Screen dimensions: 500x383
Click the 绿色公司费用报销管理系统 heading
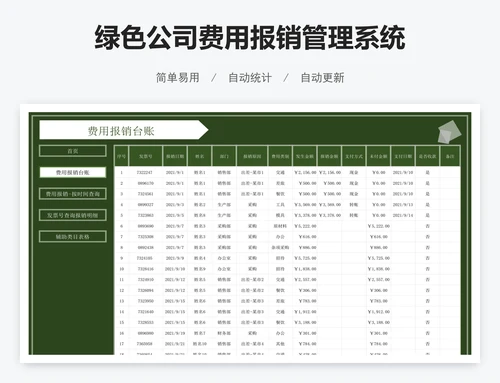(250, 37)
